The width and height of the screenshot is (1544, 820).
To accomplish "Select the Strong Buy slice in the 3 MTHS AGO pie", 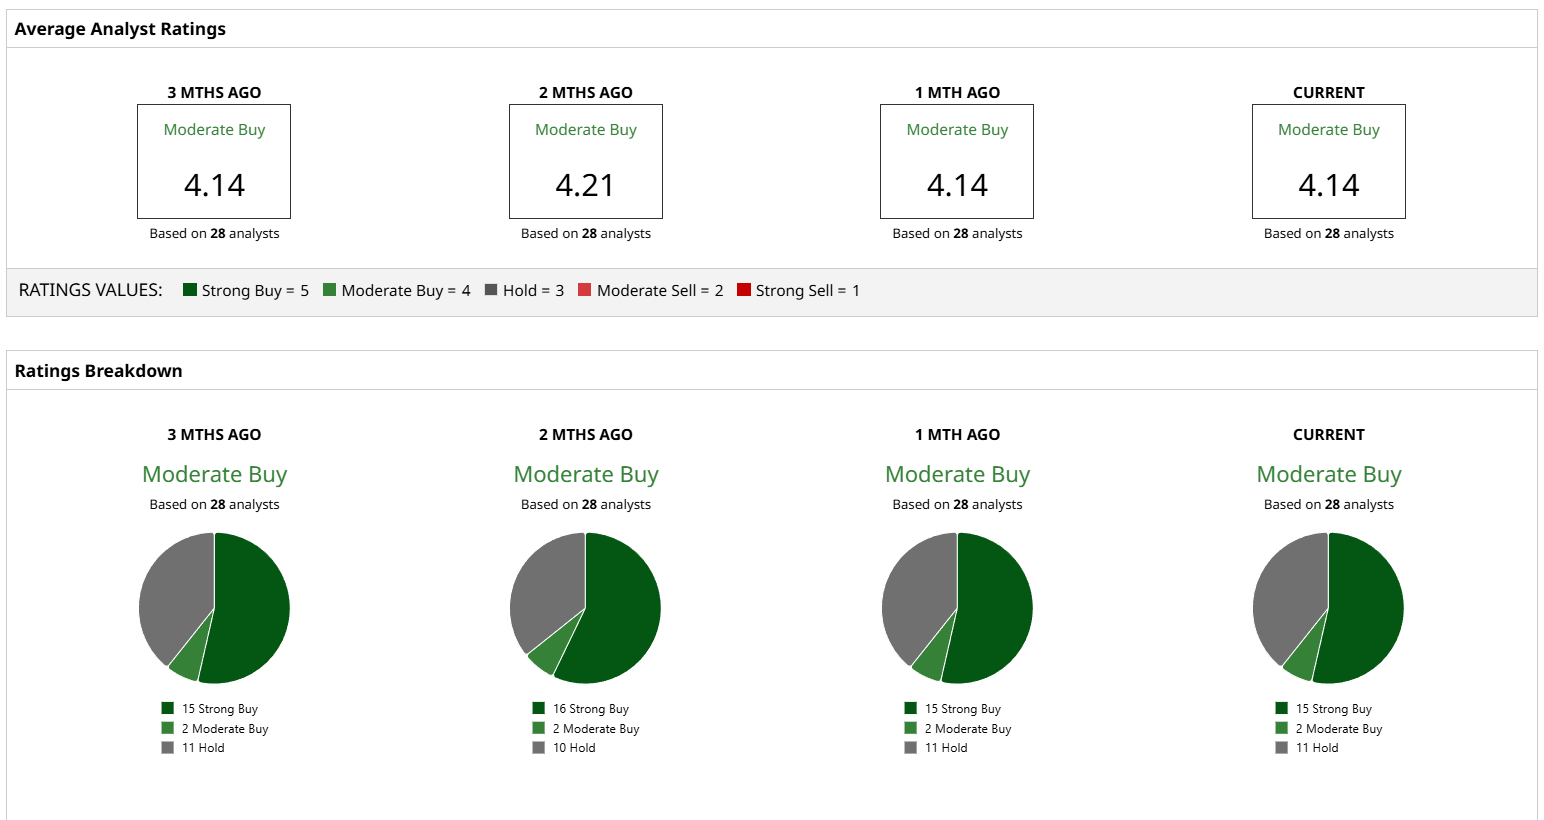I will [250, 608].
